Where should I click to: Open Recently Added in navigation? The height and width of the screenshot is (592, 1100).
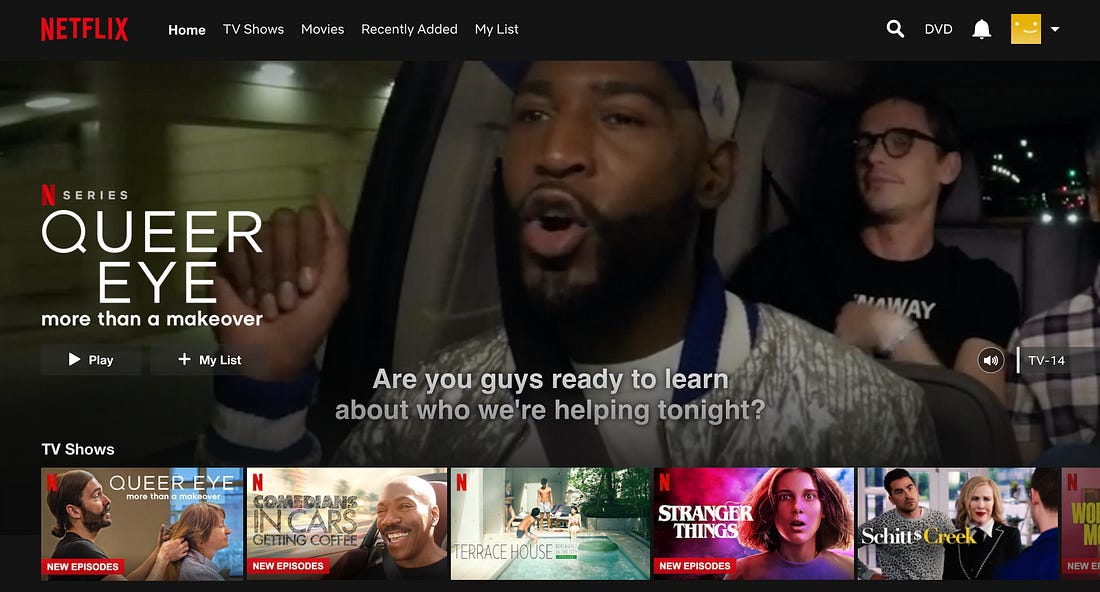coord(409,29)
